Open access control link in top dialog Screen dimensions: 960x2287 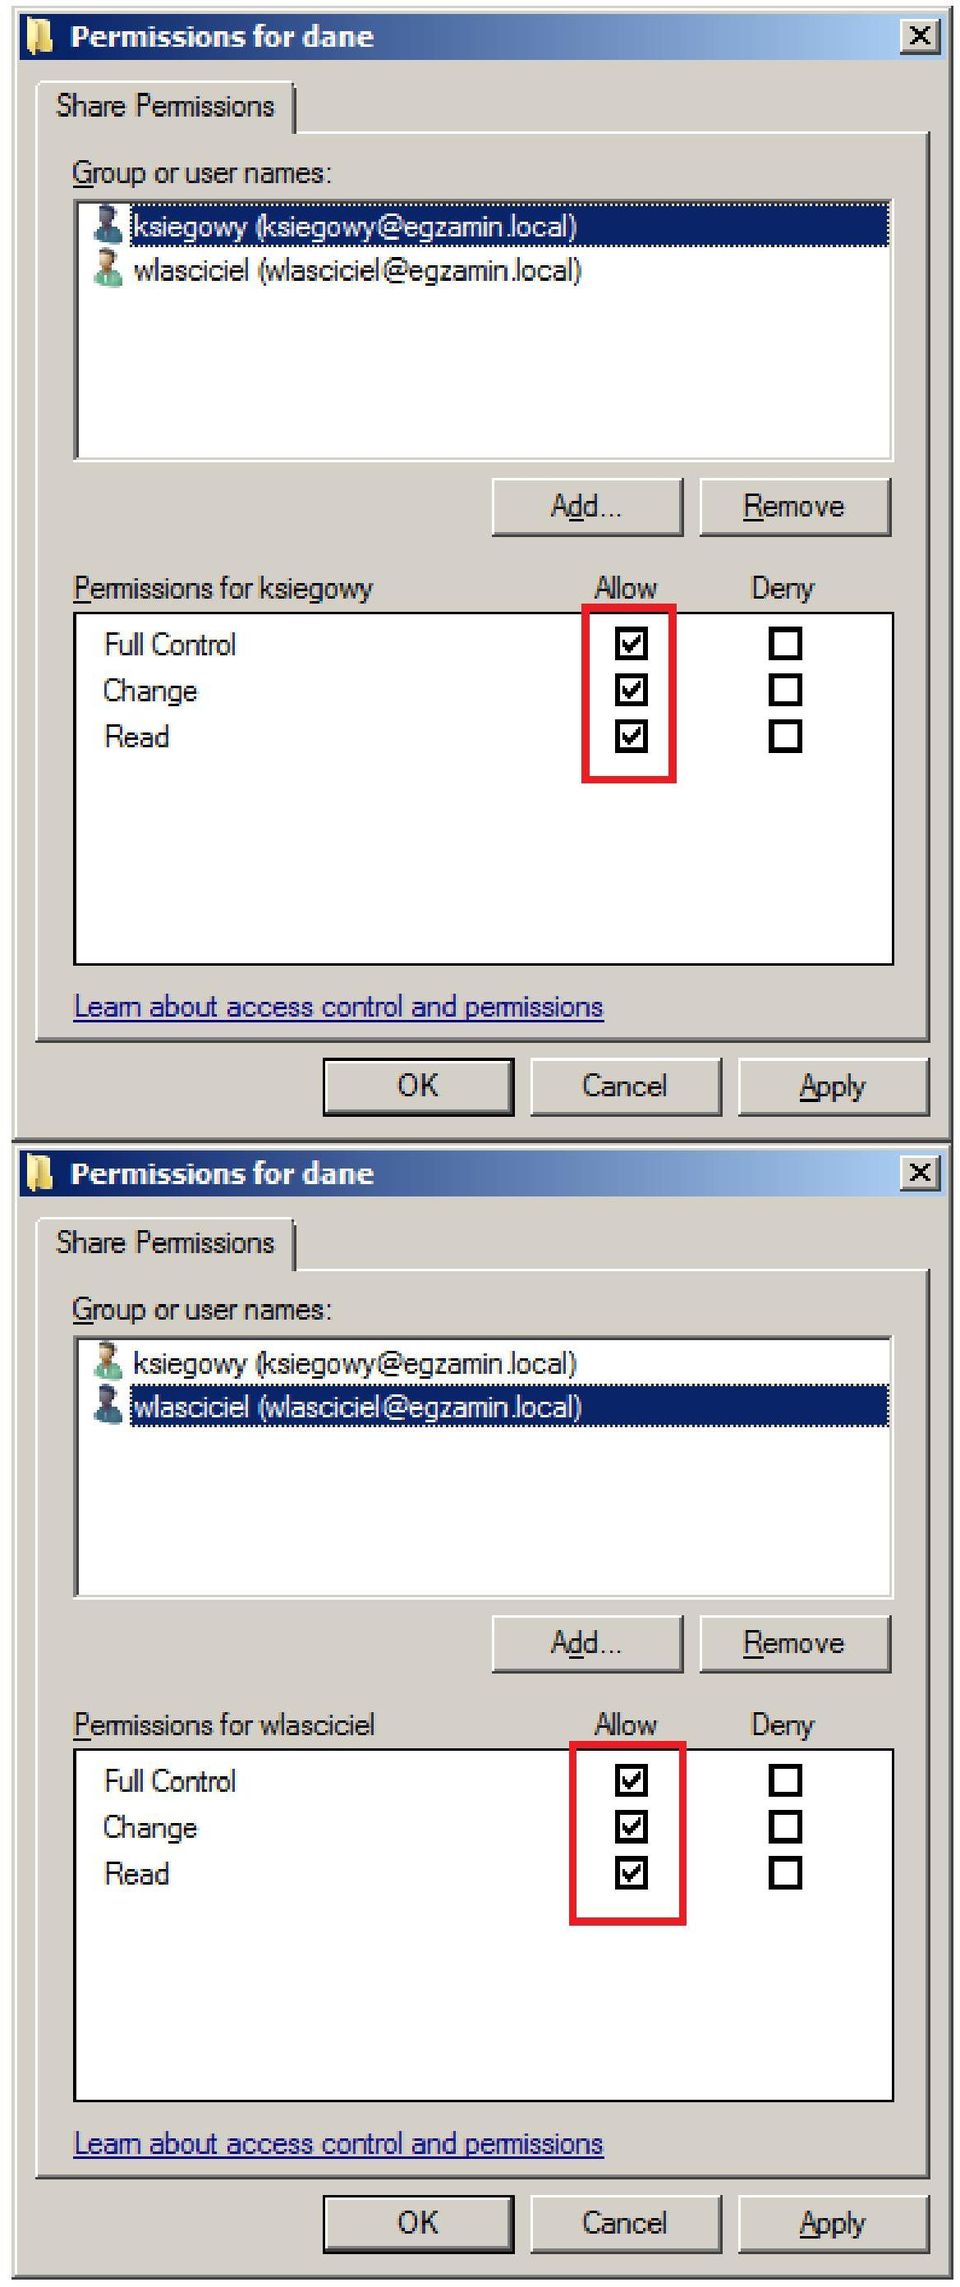(x=339, y=1006)
